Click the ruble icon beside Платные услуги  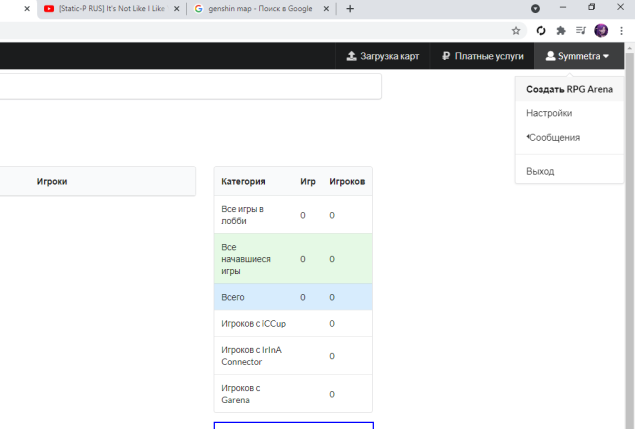click(x=446, y=56)
